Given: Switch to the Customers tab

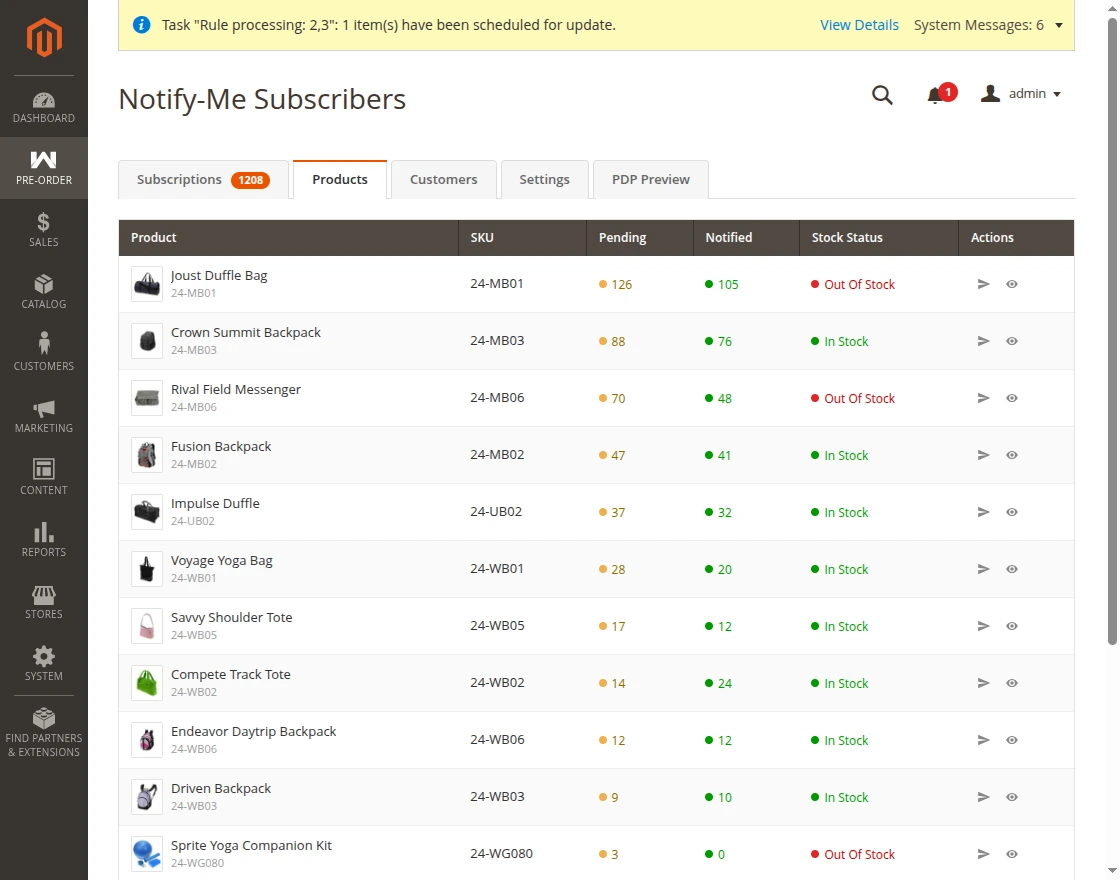Looking at the screenshot, I should tap(444, 179).
